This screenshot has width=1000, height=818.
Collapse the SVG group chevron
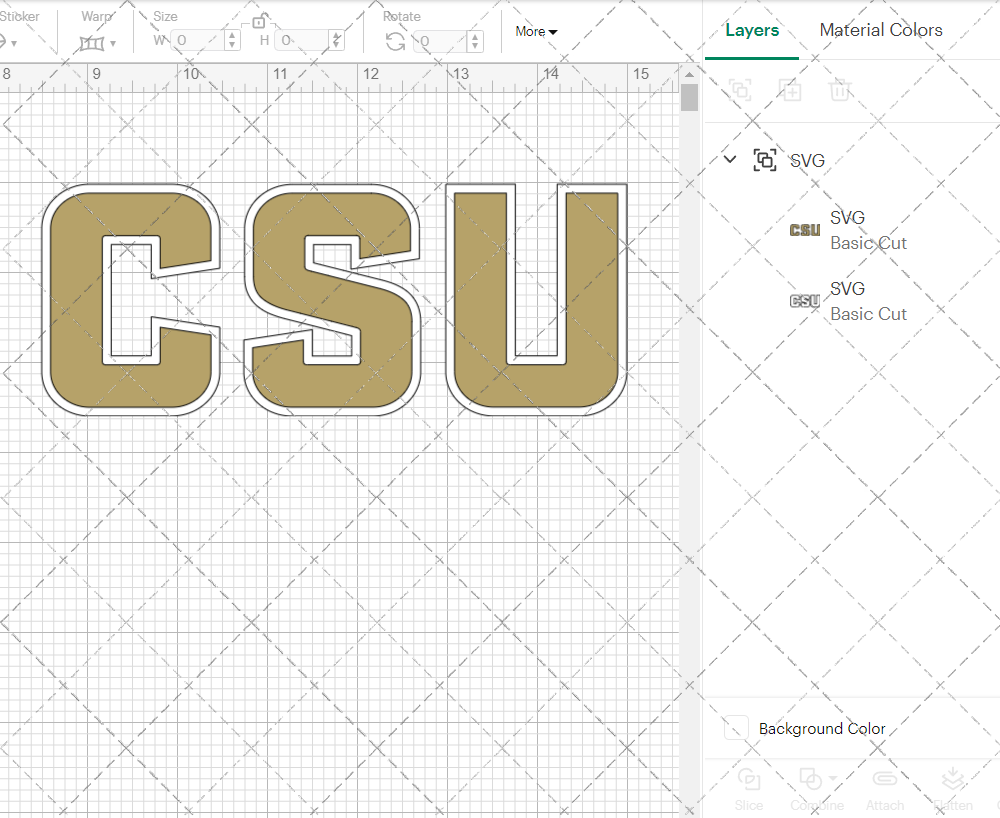(x=730, y=159)
